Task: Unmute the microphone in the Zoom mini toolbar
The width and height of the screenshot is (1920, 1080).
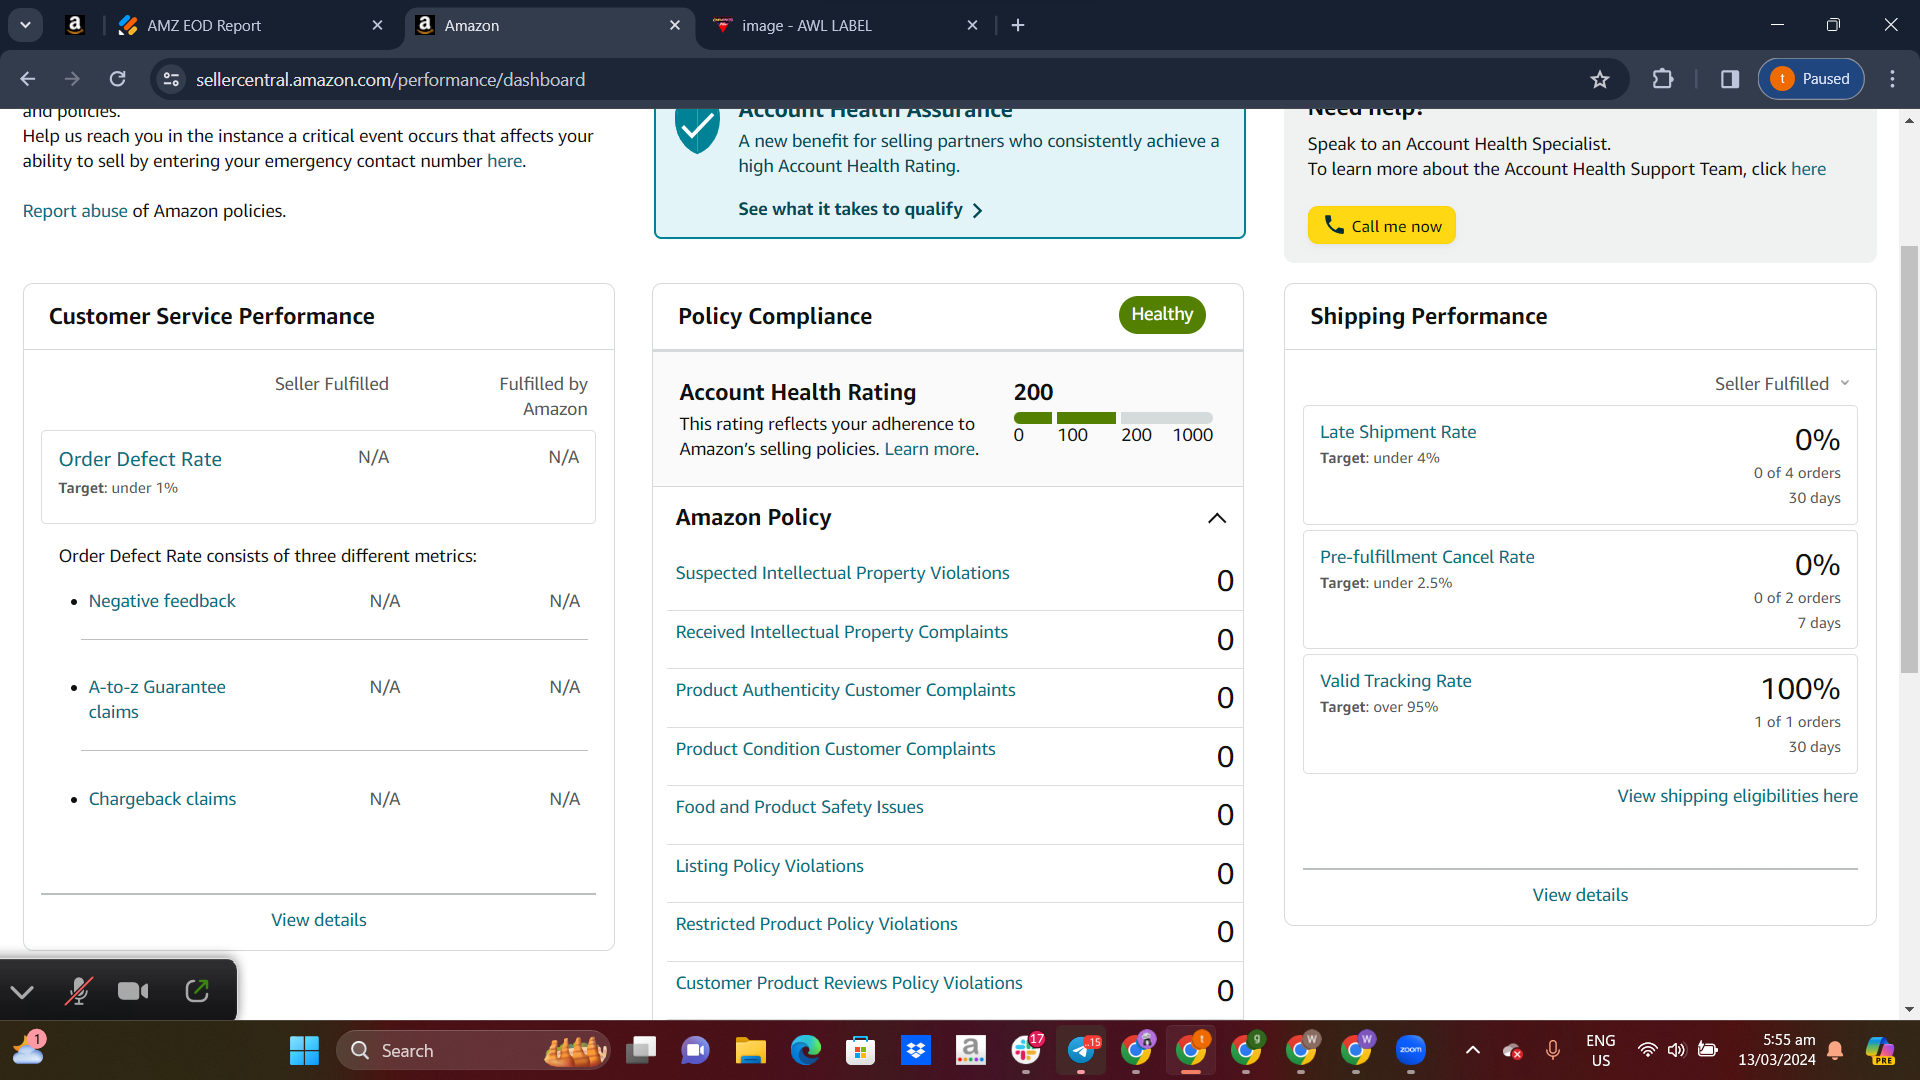Action: (x=78, y=991)
